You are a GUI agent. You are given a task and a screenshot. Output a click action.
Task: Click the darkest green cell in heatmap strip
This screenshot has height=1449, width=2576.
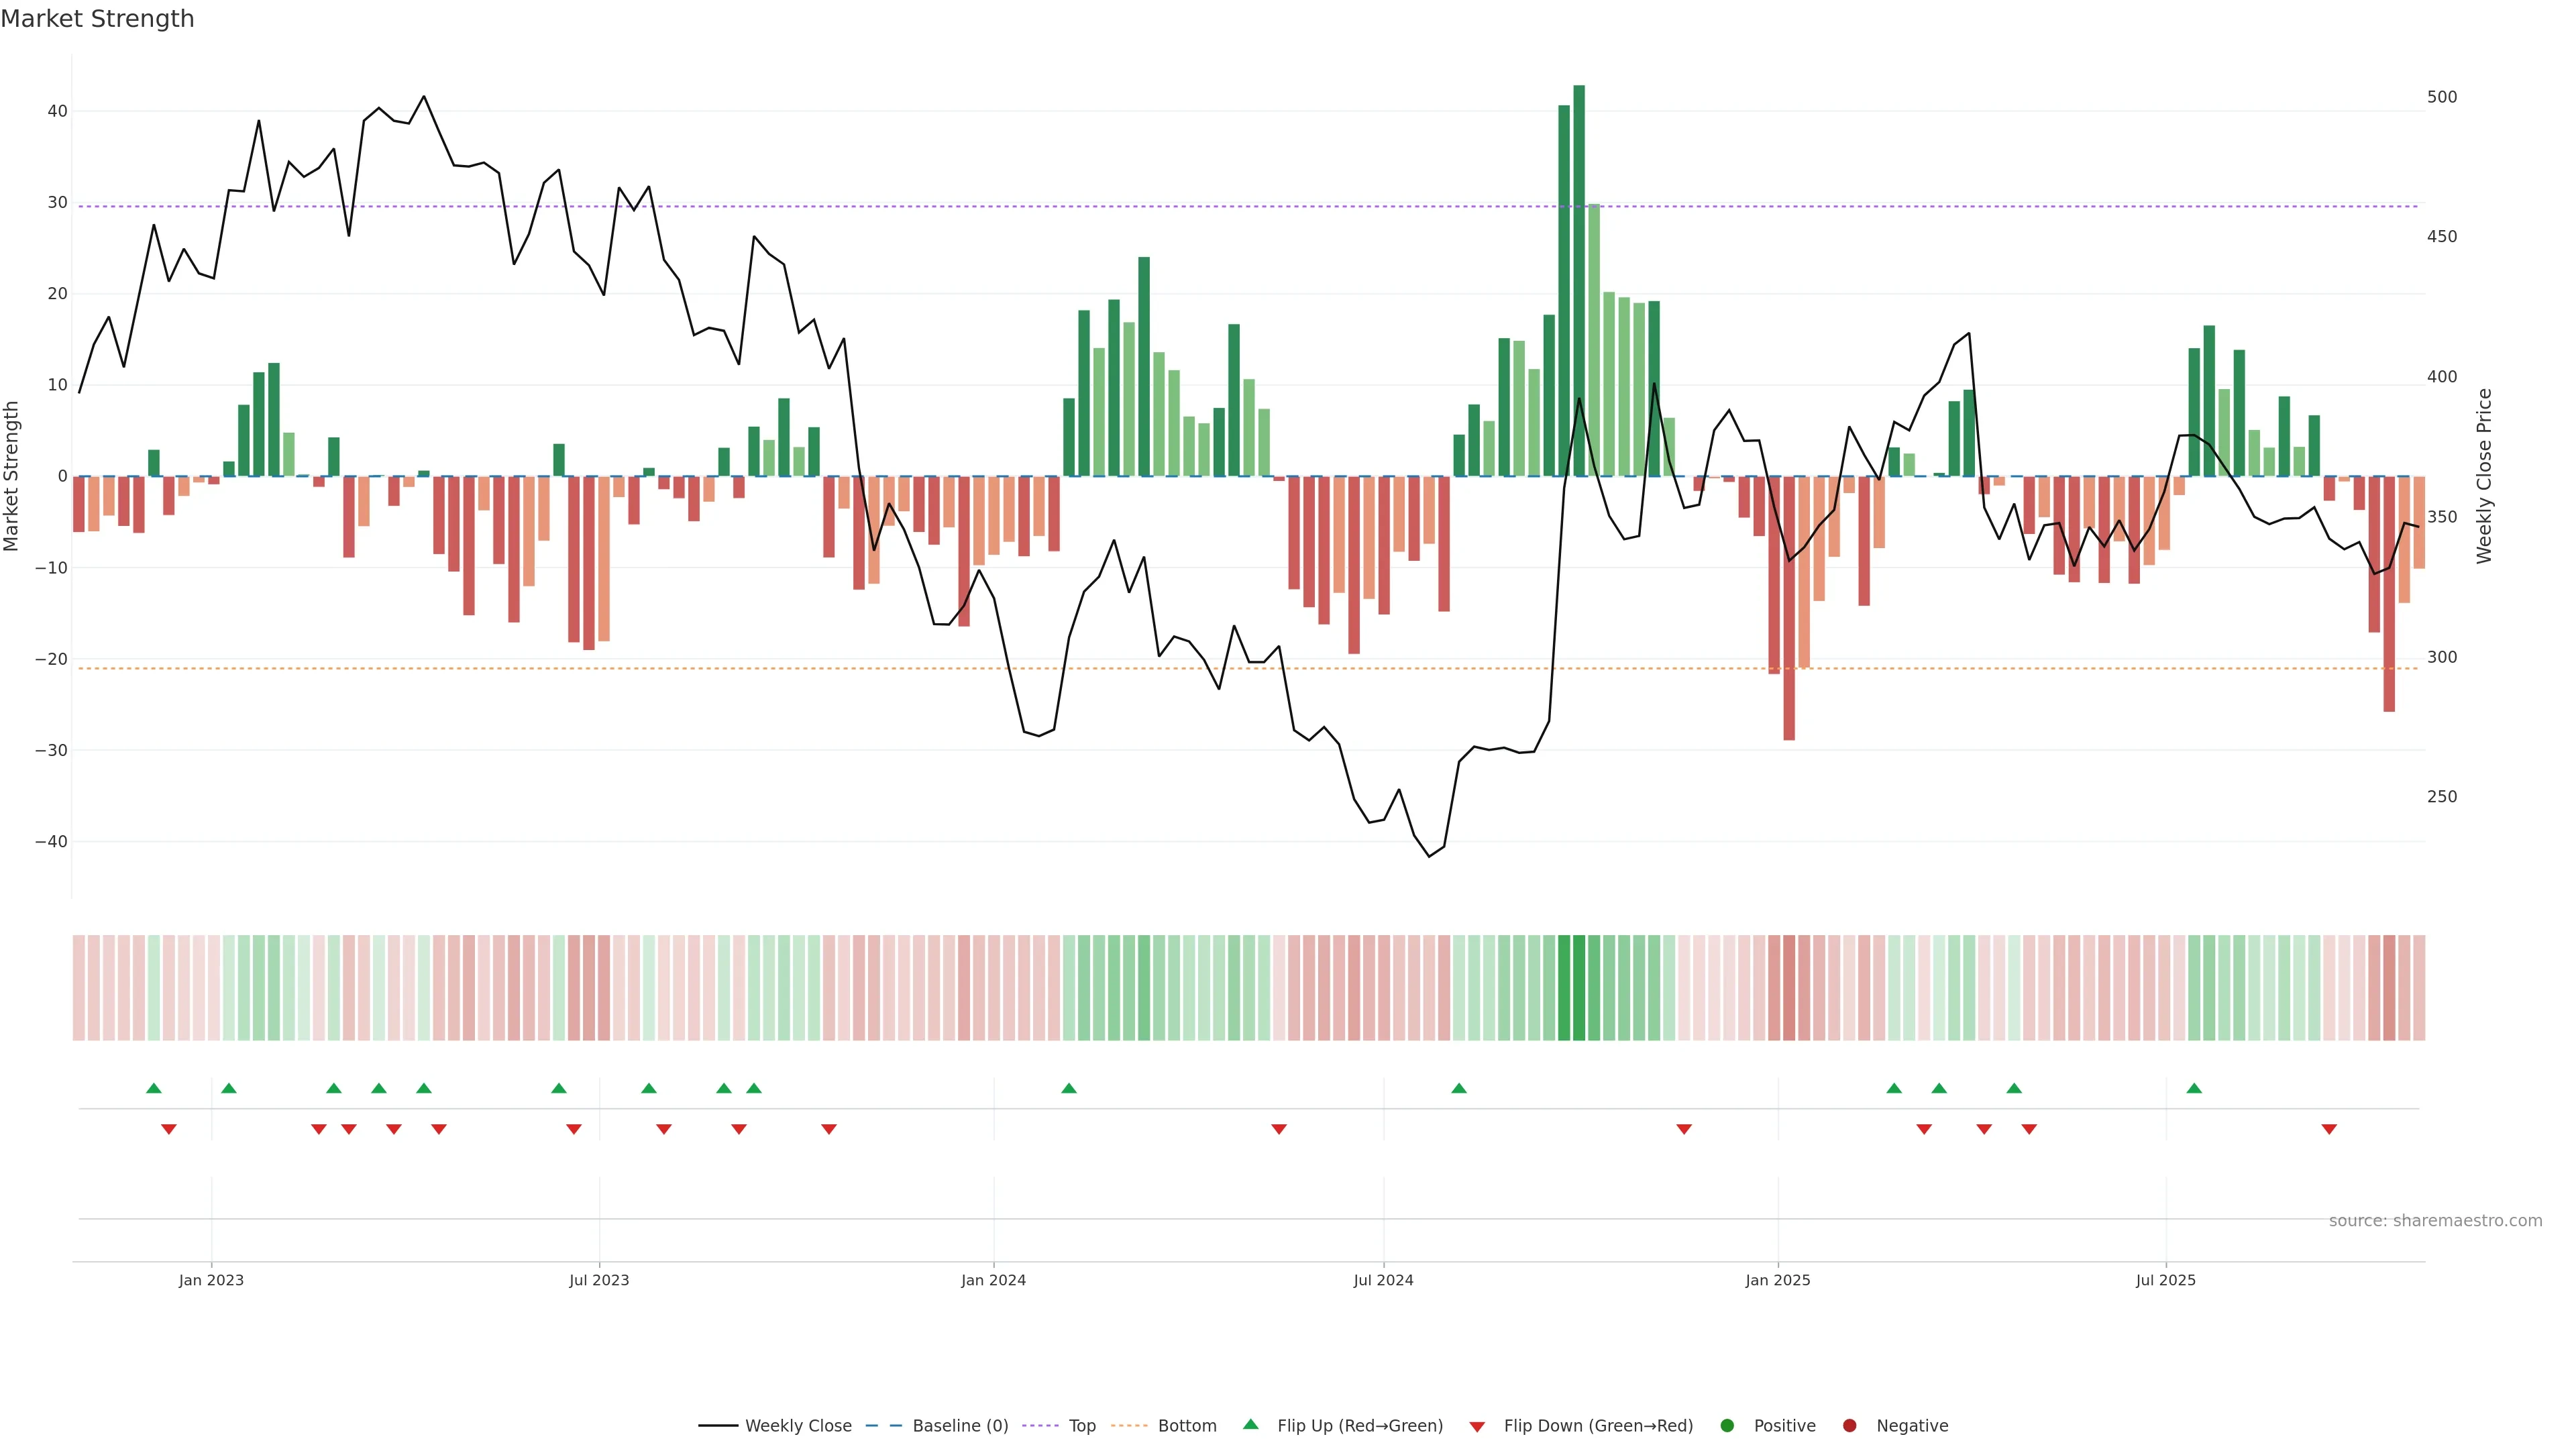(1579, 987)
